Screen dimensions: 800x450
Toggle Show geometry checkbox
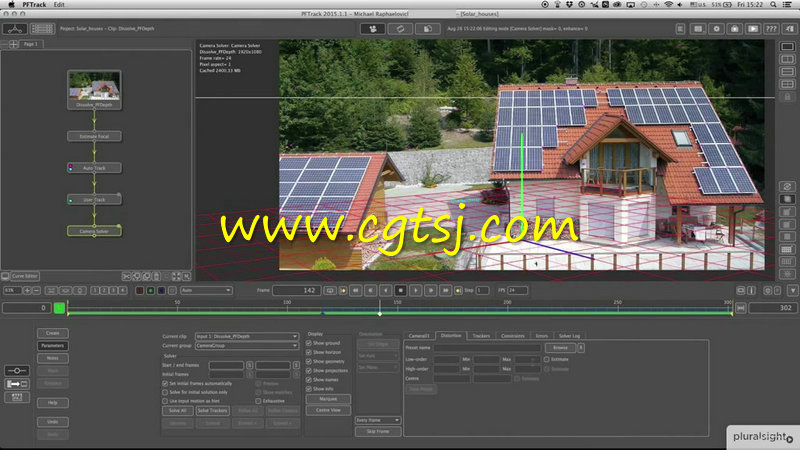point(309,362)
